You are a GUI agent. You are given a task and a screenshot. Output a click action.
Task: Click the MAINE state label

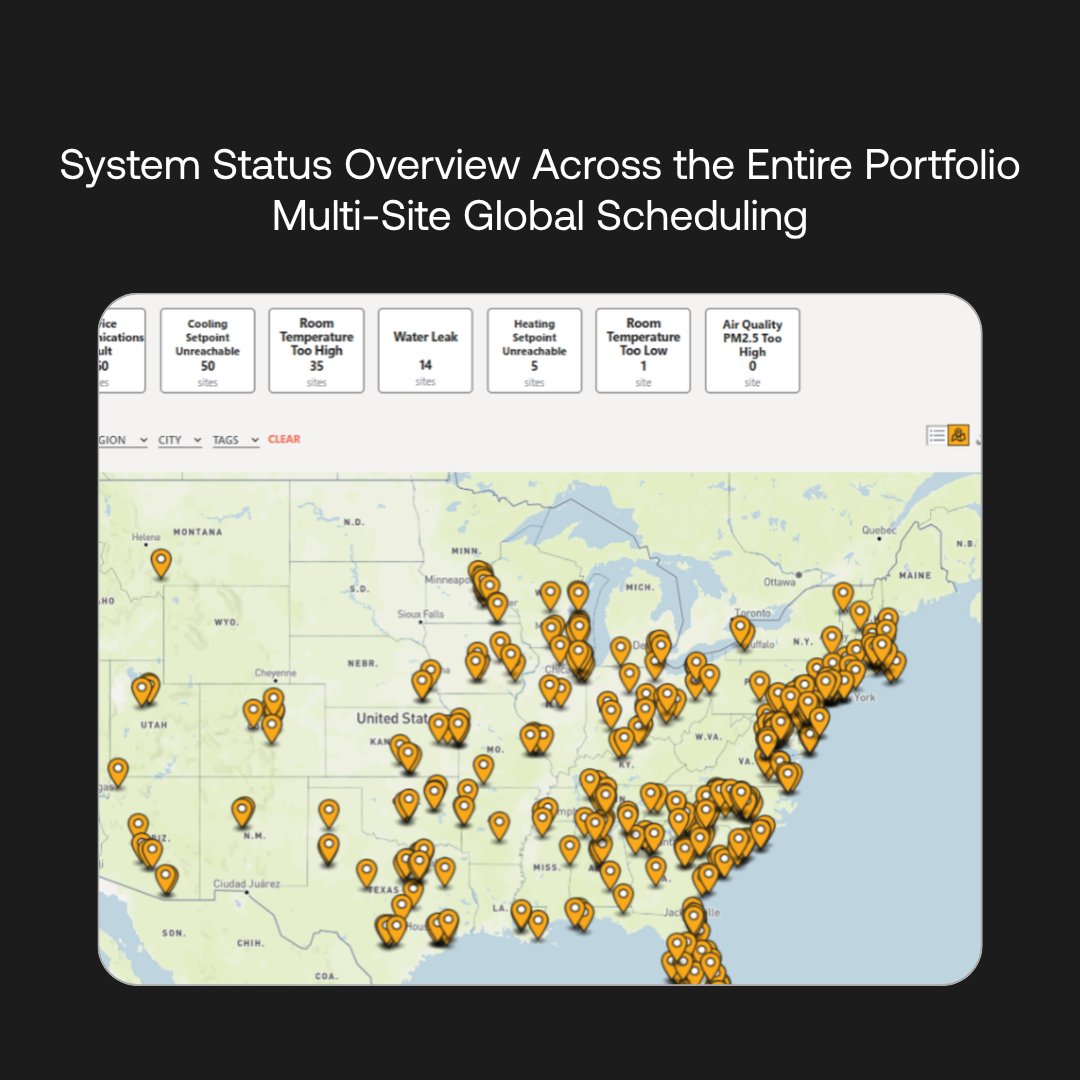[x=915, y=575]
